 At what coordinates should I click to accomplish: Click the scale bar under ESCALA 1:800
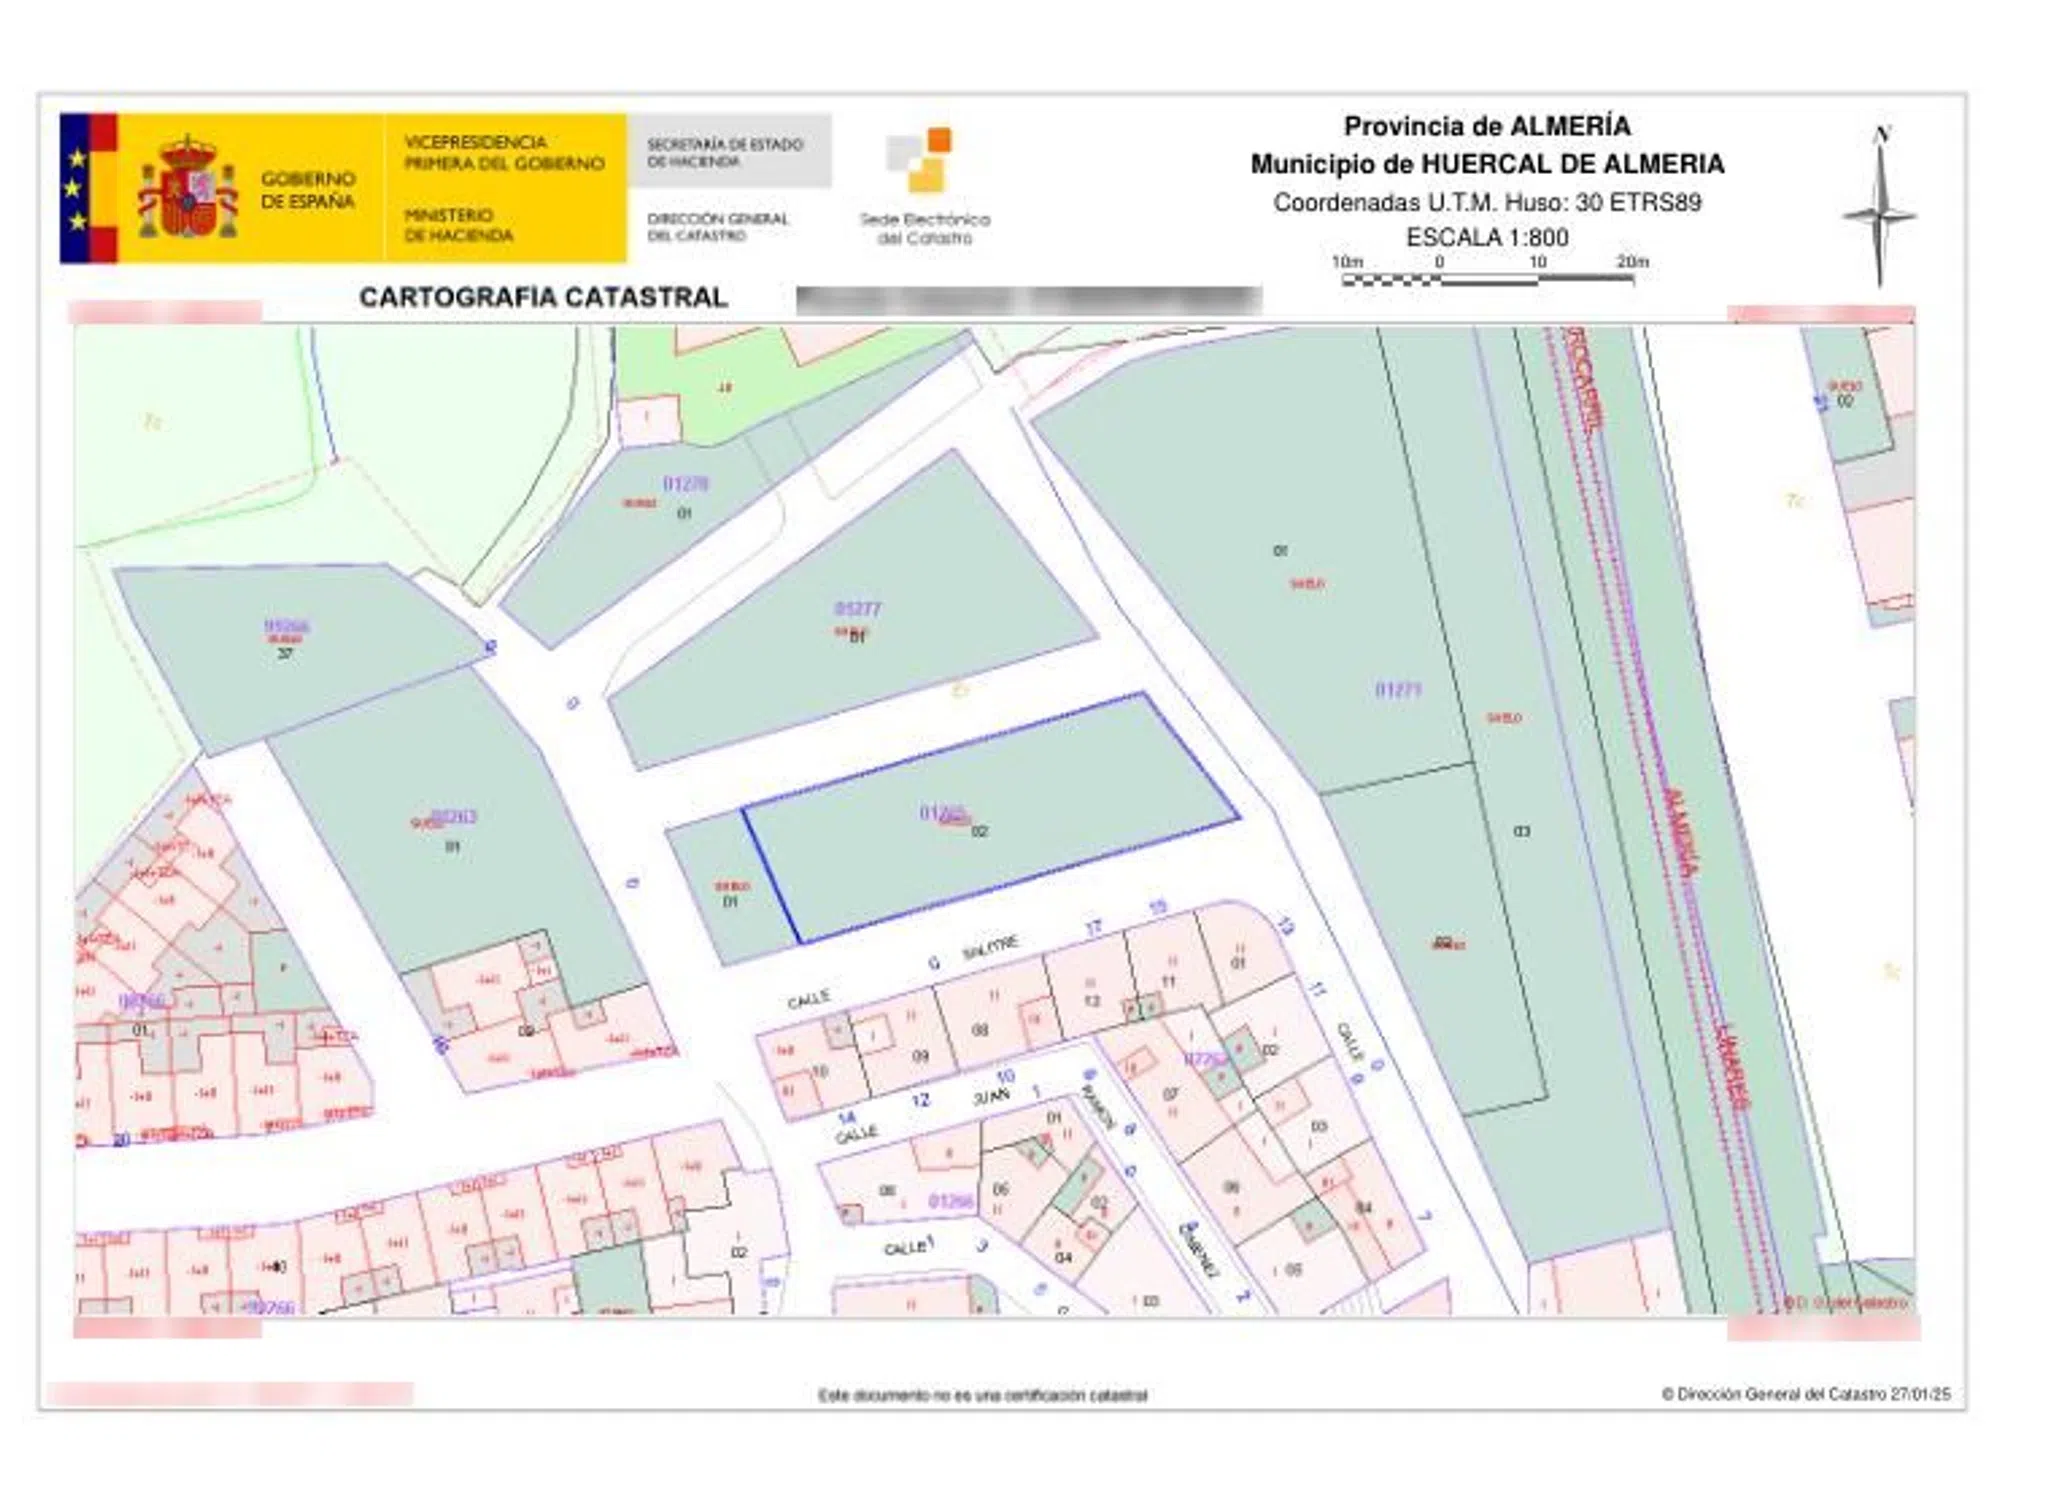(1487, 281)
